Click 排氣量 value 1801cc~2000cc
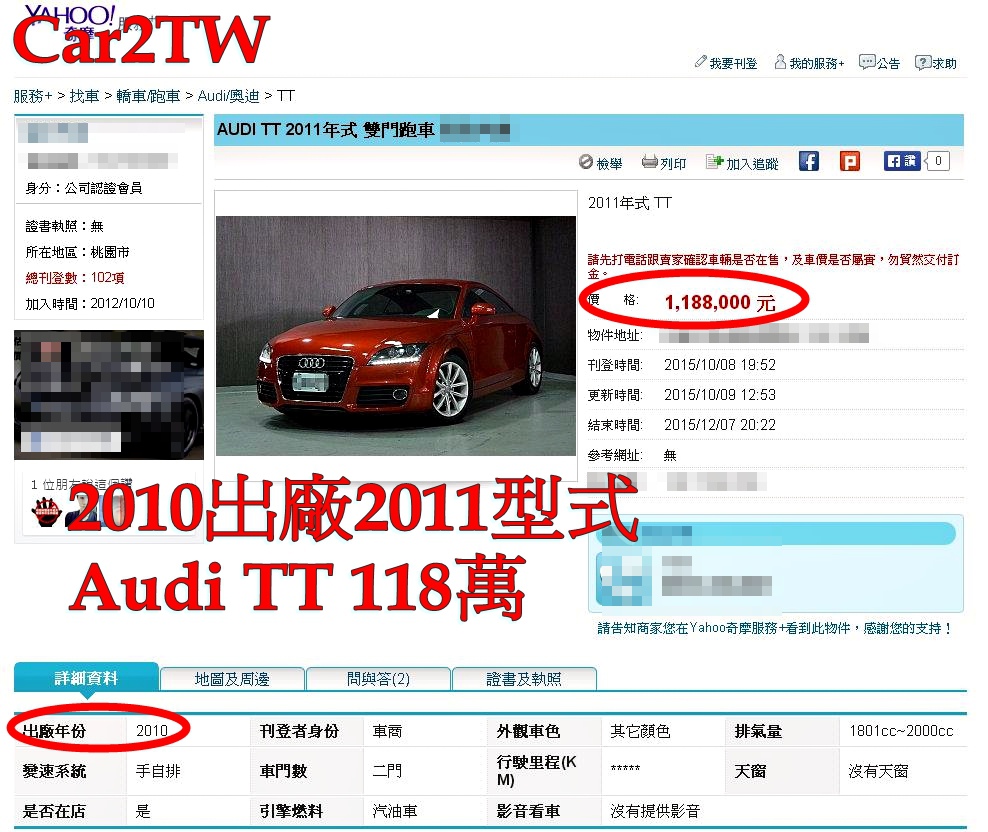This screenshot has height=832, width=988. (901, 731)
